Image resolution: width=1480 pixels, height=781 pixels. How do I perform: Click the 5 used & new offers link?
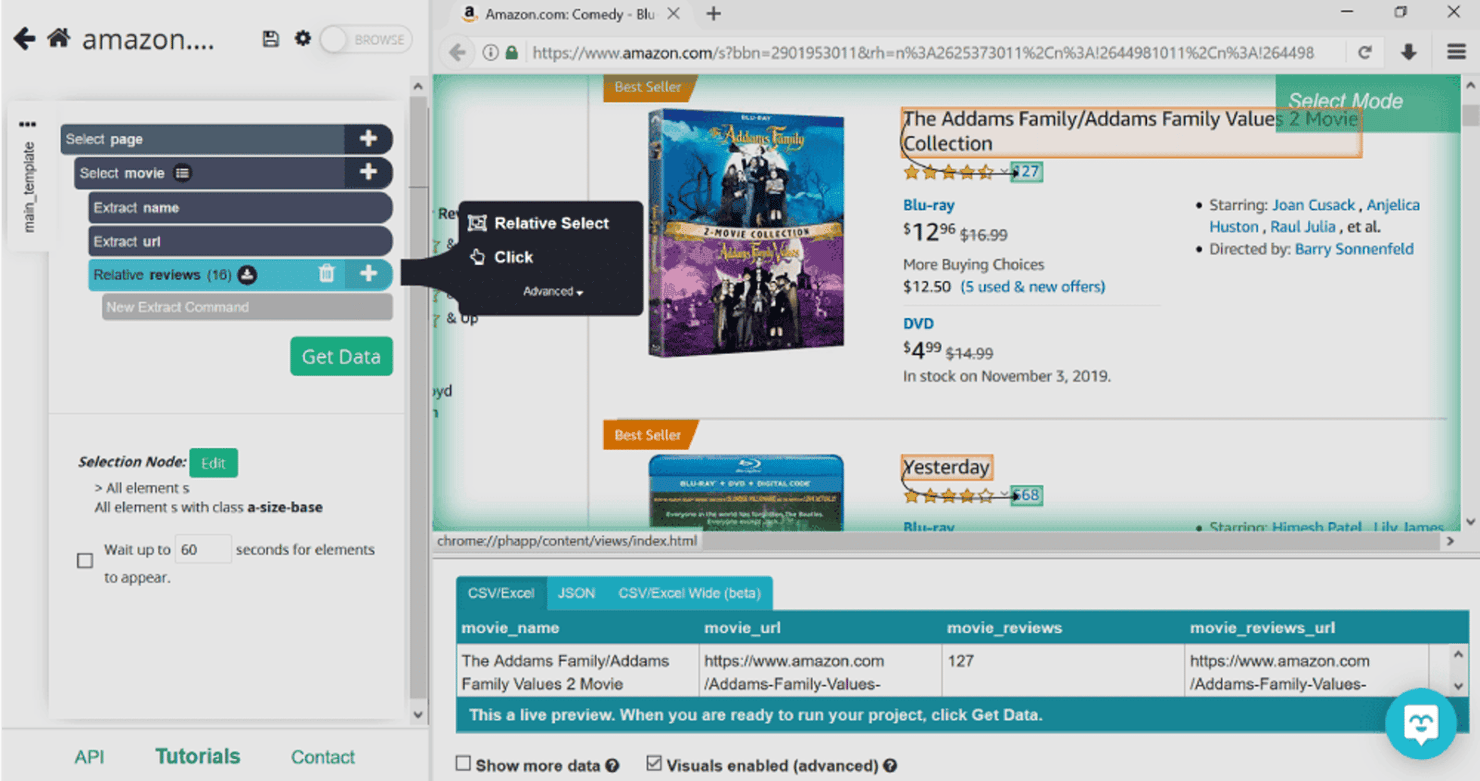click(x=1033, y=287)
